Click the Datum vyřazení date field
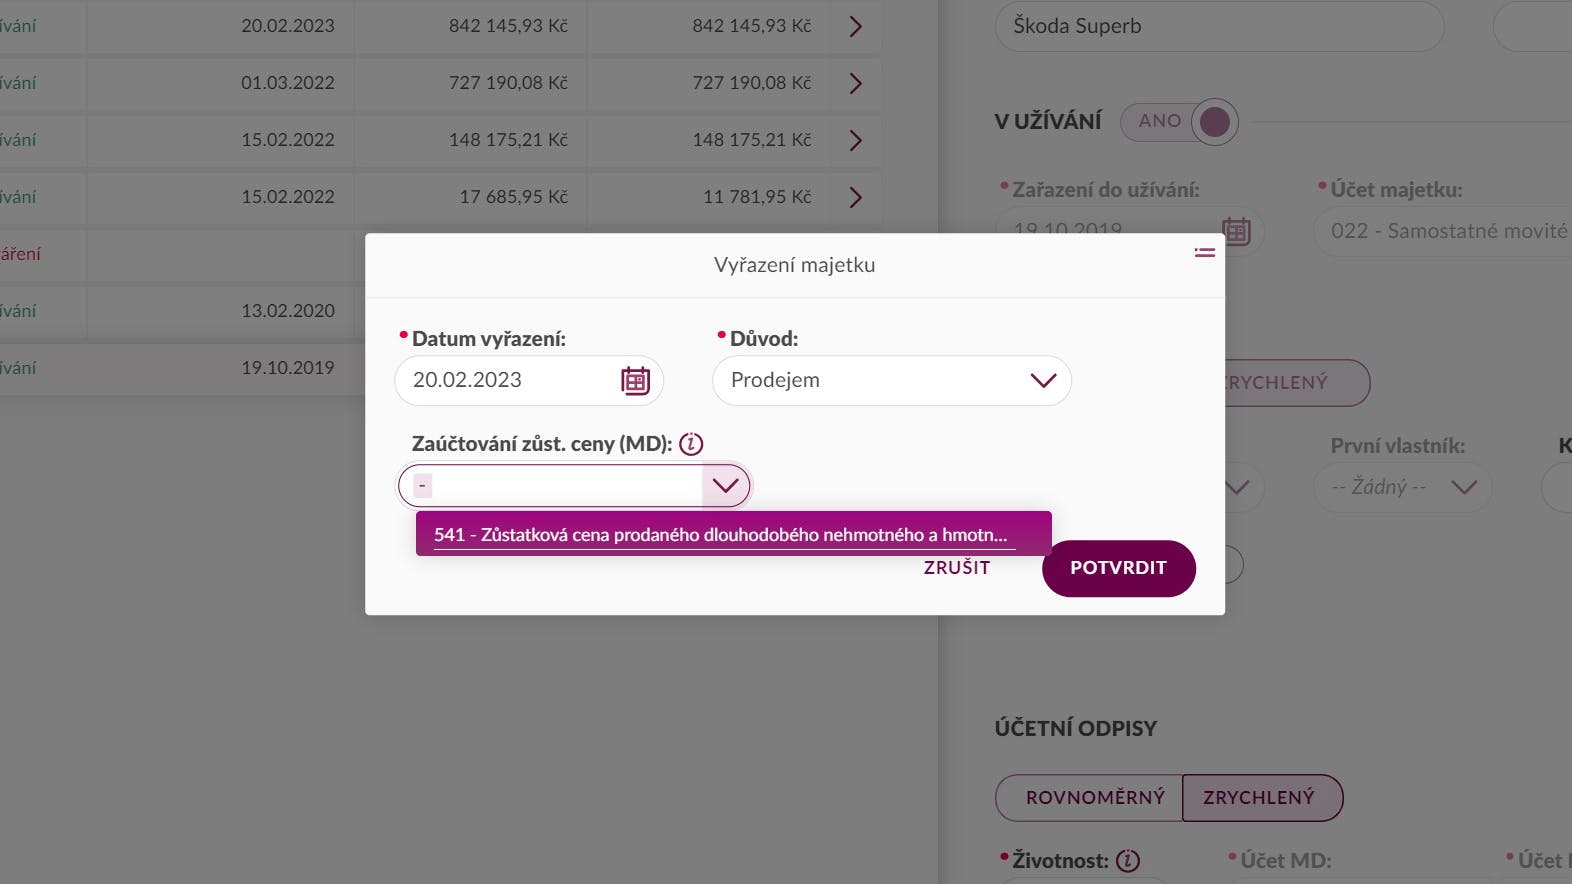 point(529,381)
